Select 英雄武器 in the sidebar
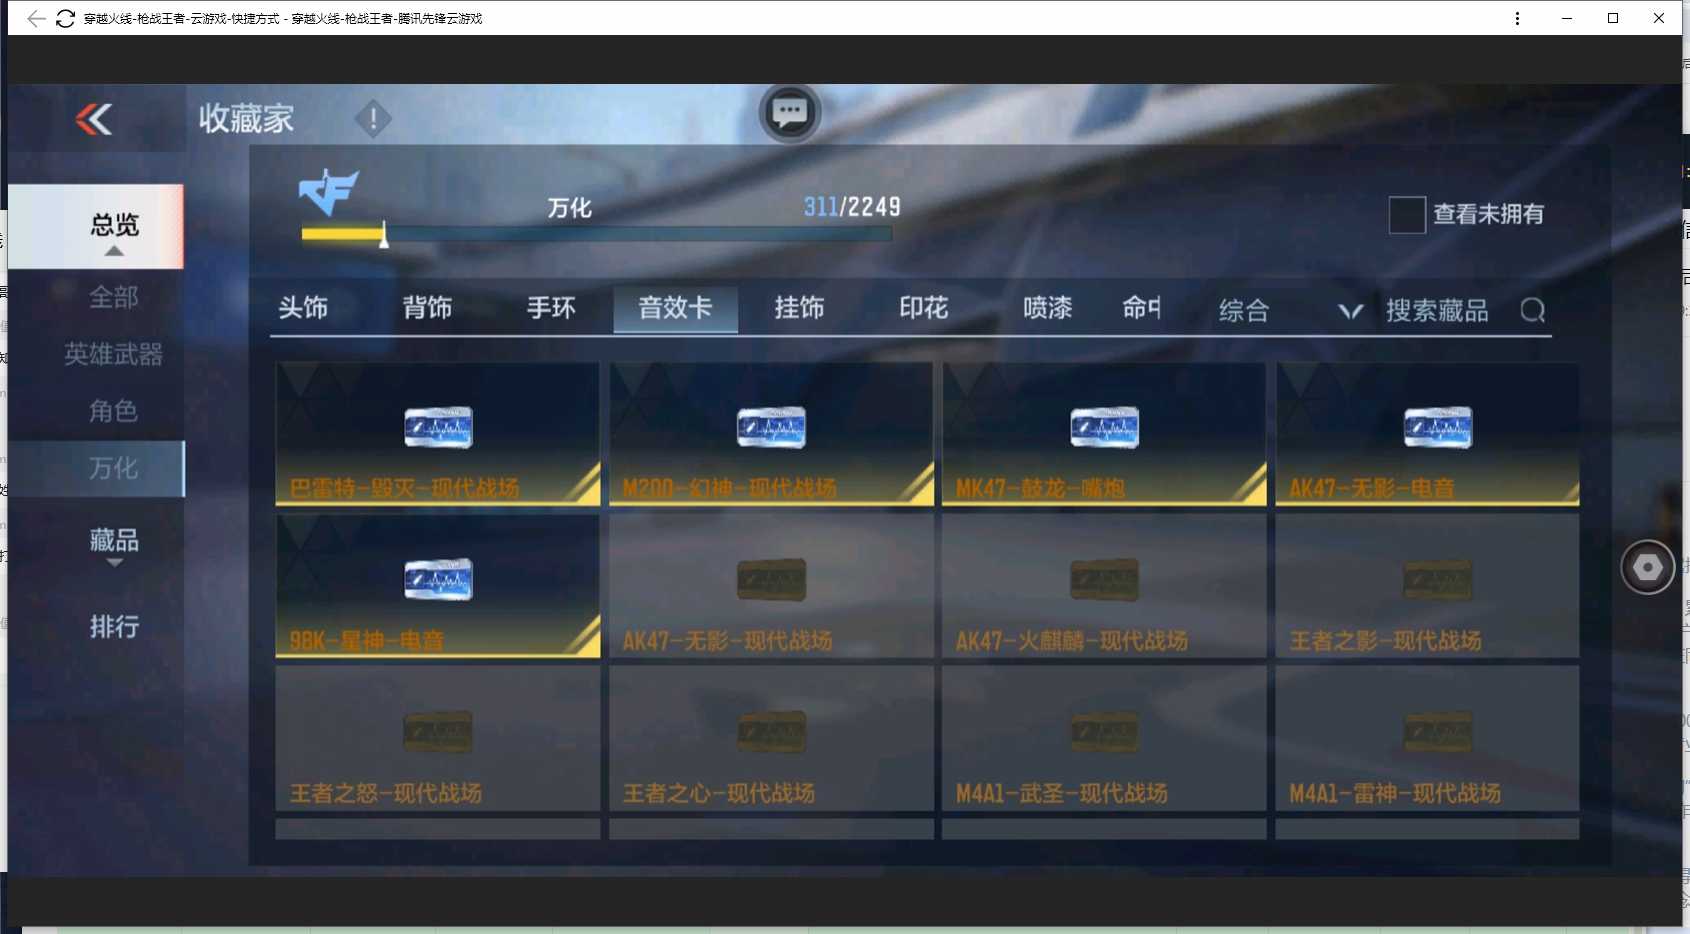 pyautogui.click(x=113, y=354)
